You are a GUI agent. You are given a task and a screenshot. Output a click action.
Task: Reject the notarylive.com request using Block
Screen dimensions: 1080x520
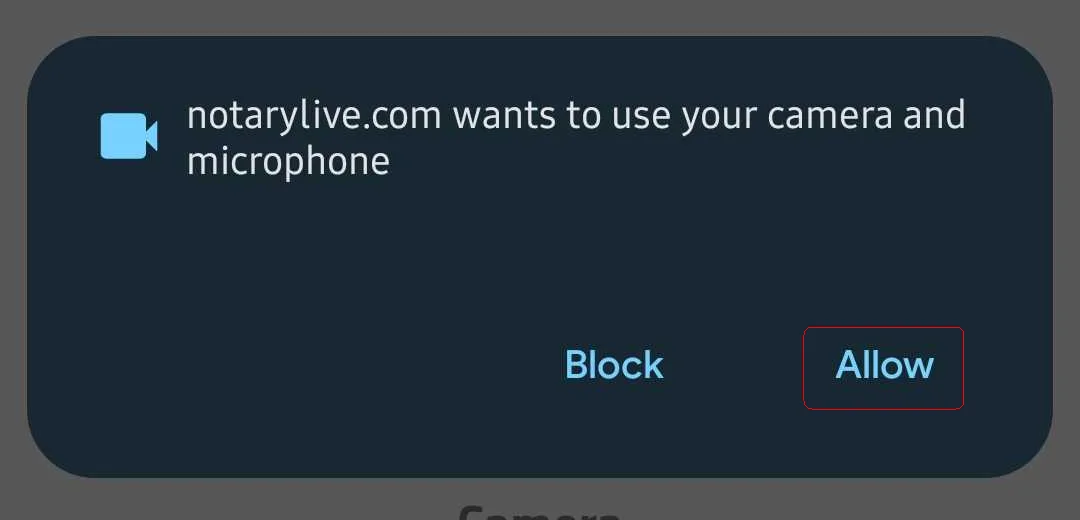(x=614, y=365)
